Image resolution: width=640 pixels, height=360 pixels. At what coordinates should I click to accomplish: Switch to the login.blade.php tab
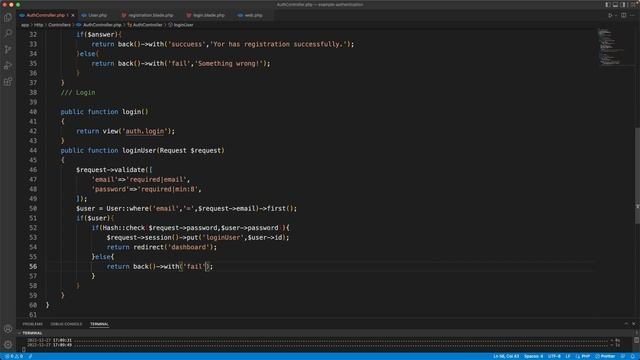(209, 15)
